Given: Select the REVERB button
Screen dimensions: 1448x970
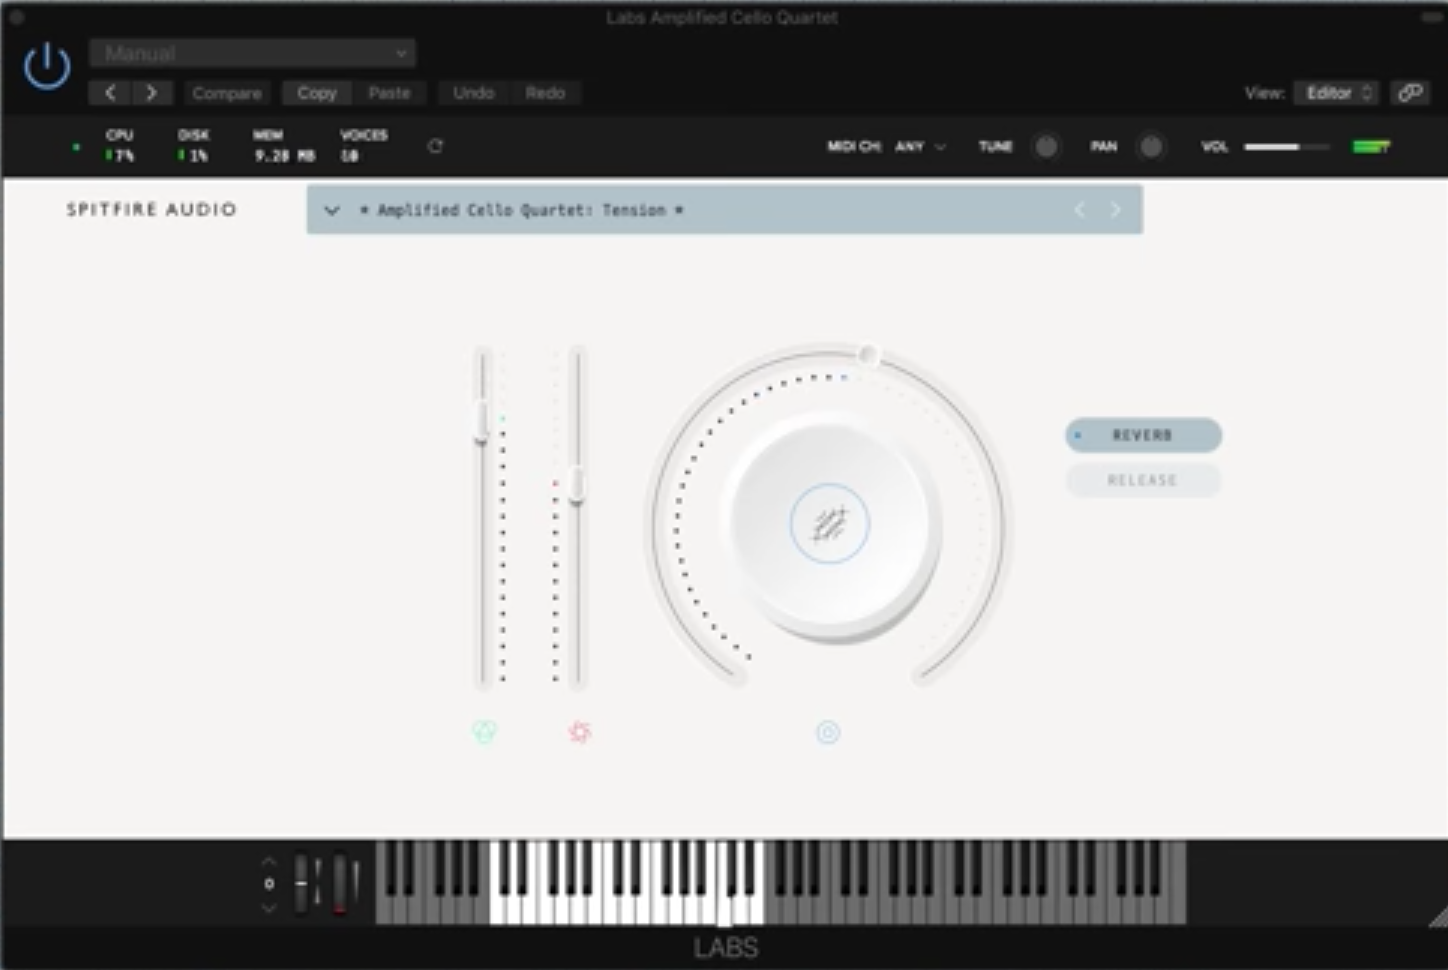Looking at the screenshot, I should (x=1143, y=435).
